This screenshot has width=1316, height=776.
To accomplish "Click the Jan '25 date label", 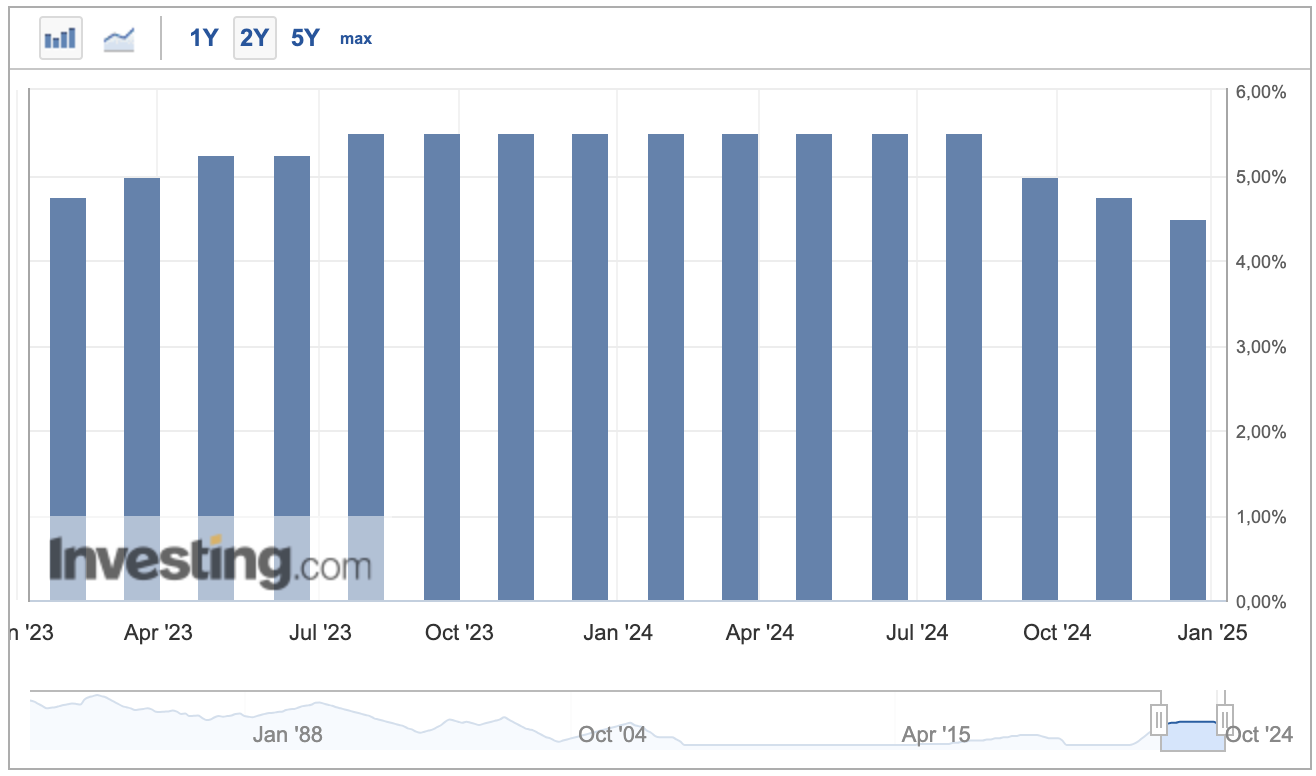I will (1211, 633).
